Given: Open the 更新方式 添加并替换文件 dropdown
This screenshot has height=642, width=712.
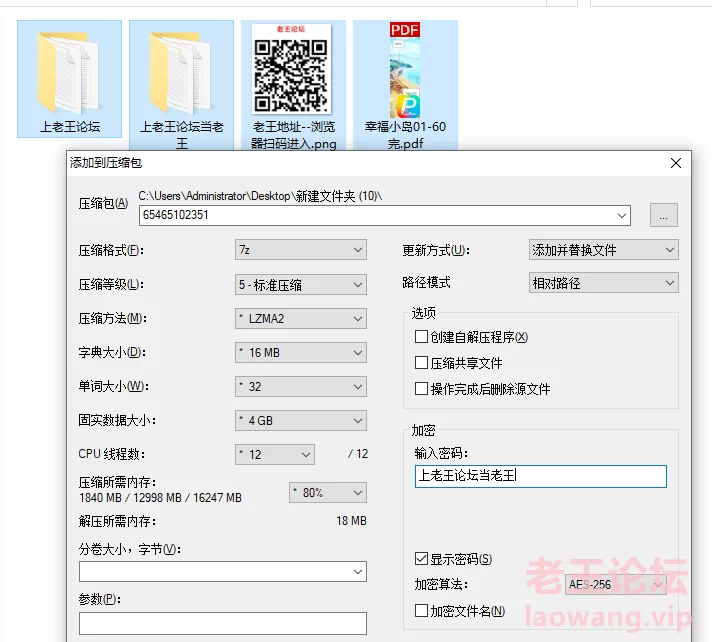Looking at the screenshot, I should coord(603,250).
